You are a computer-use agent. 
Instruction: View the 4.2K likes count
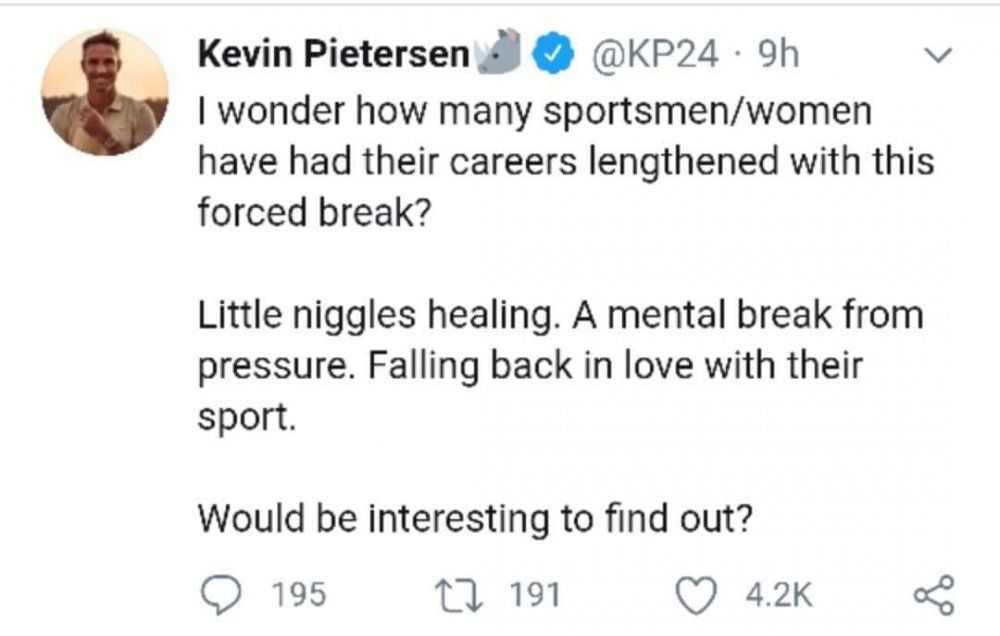pyautogui.click(x=779, y=595)
